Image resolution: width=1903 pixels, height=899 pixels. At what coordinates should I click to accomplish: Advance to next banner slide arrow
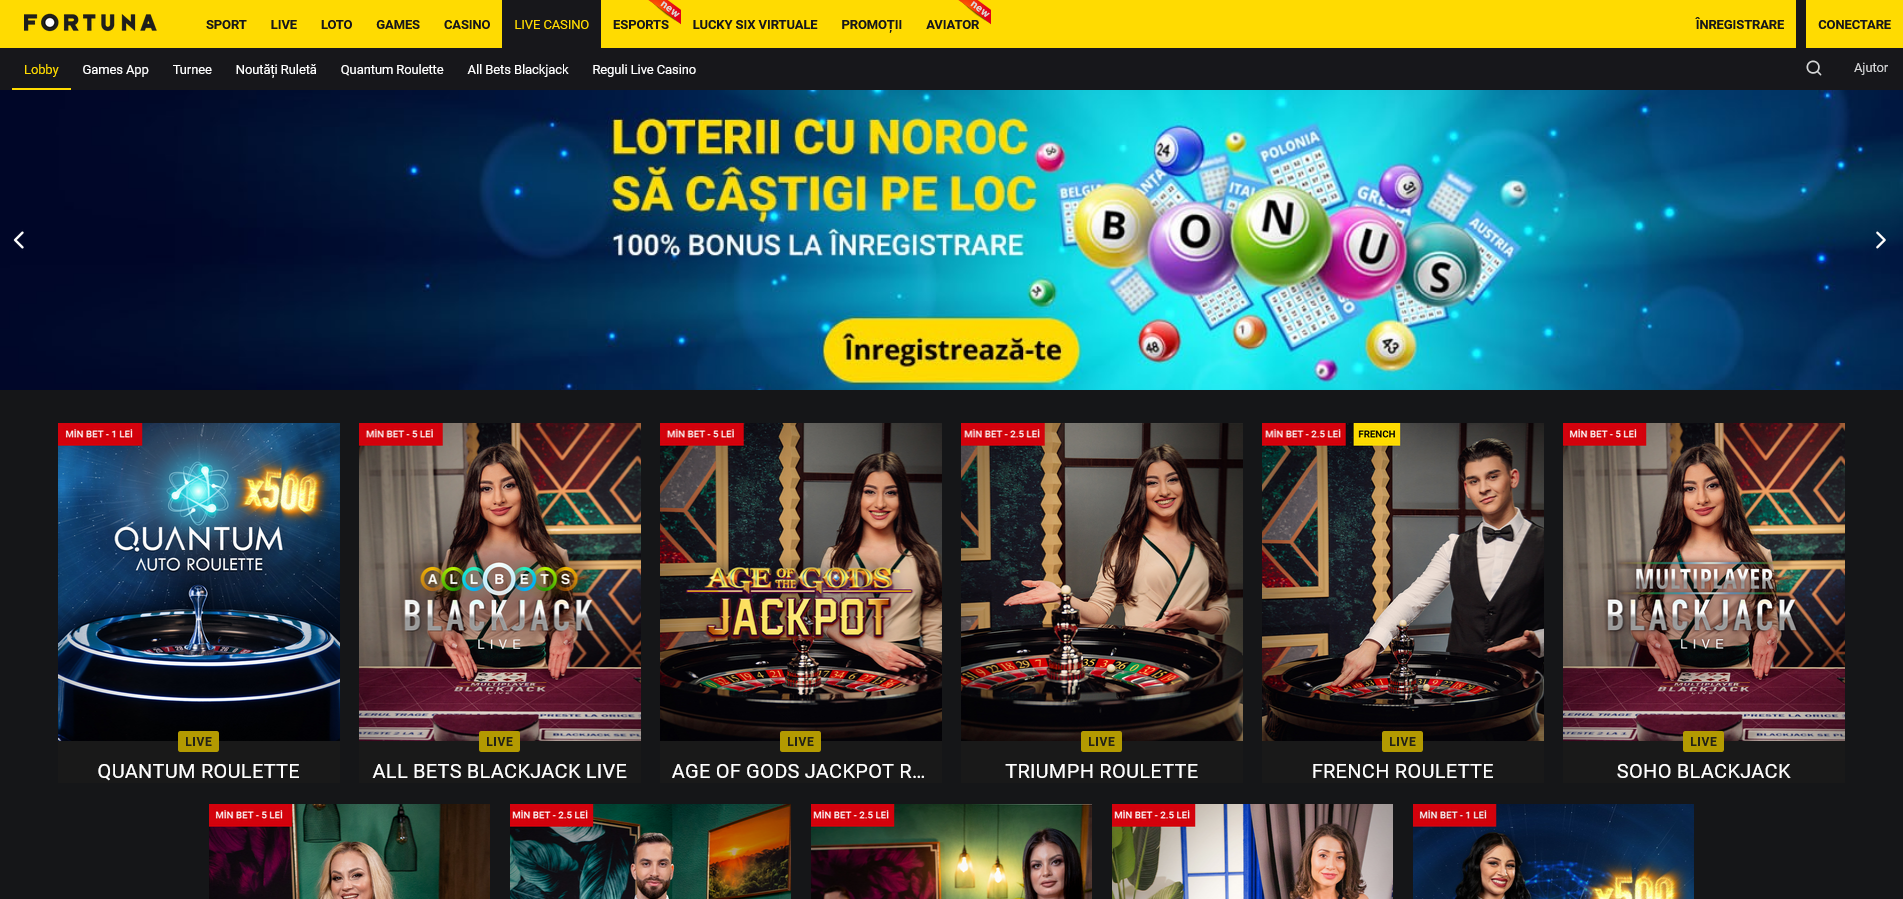(x=1880, y=240)
